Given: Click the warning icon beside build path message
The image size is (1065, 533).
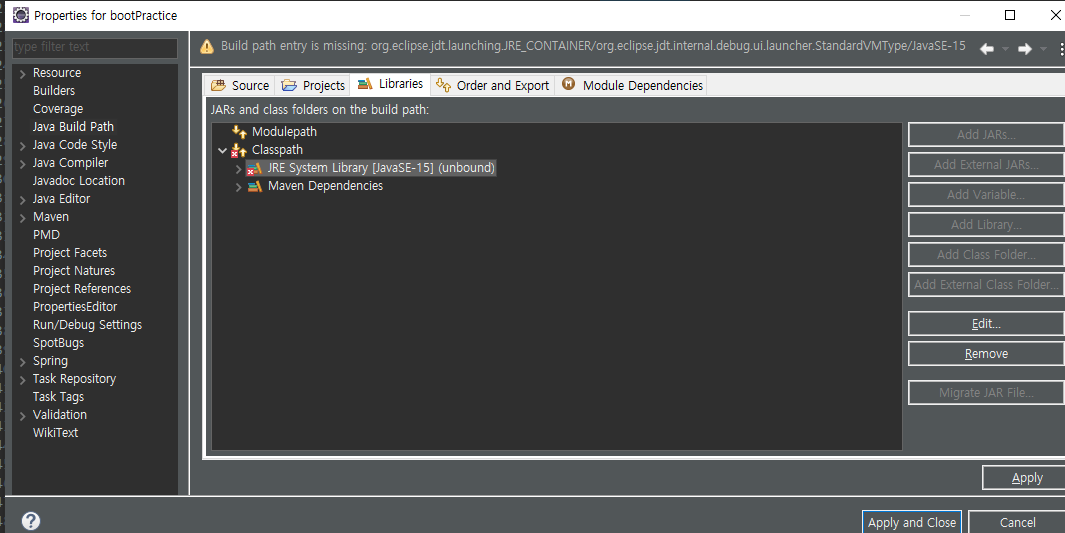Looking at the screenshot, I should coord(206,47).
